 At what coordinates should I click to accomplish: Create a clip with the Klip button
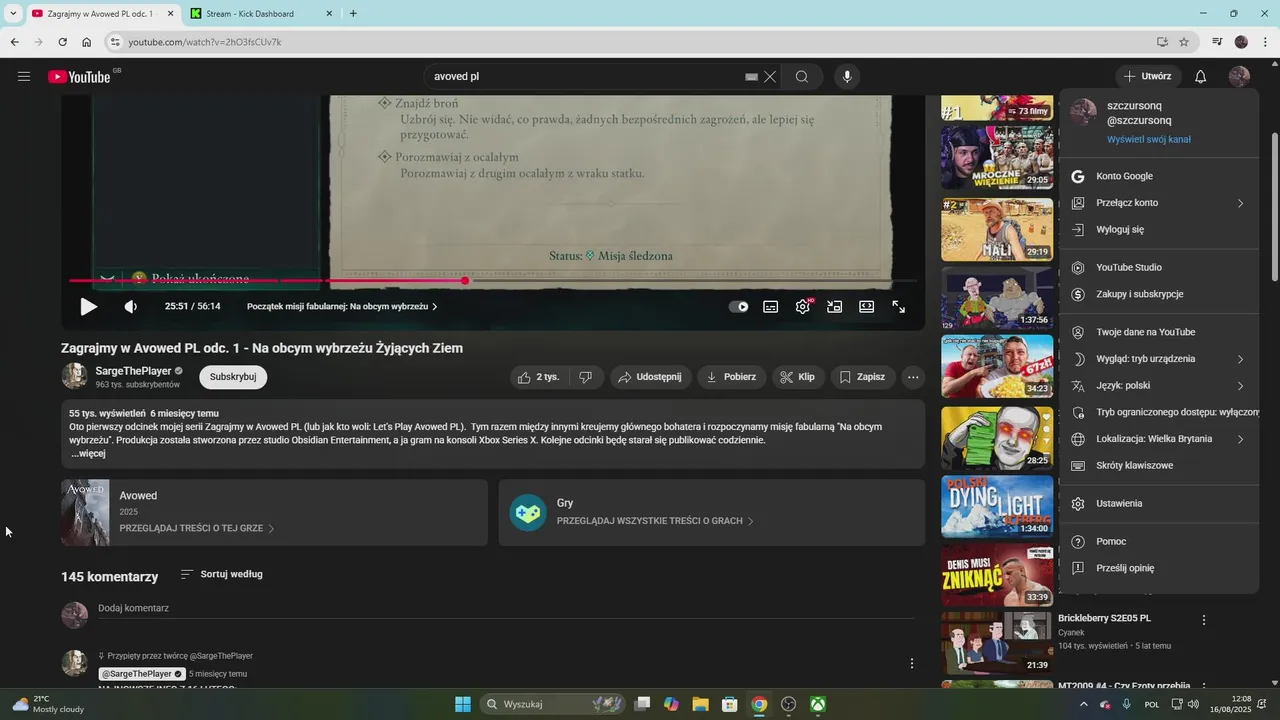pyautogui.click(x=798, y=377)
